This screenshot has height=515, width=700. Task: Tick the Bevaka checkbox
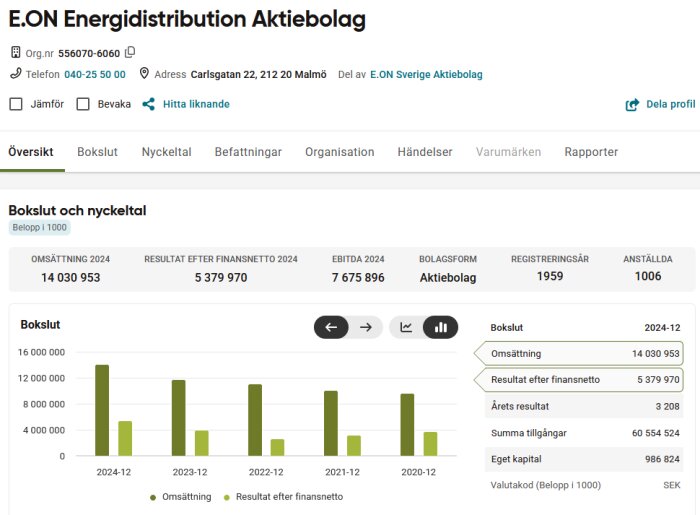tap(83, 104)
